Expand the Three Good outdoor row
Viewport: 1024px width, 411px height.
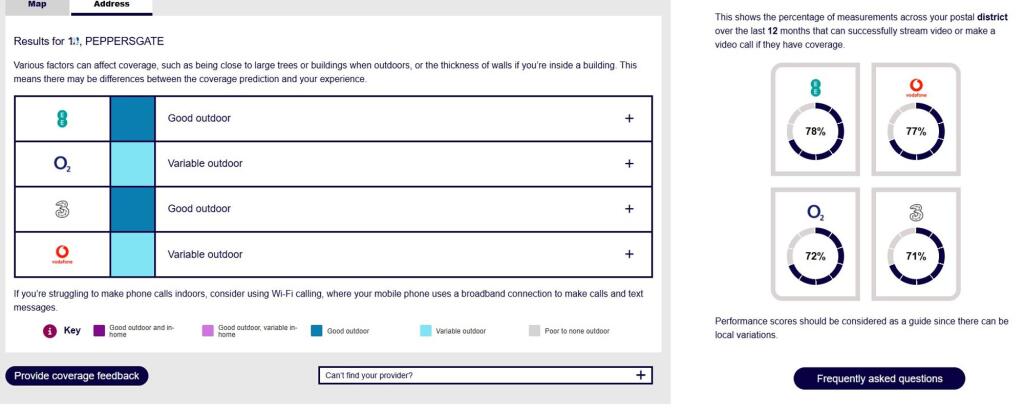(629, 209)
